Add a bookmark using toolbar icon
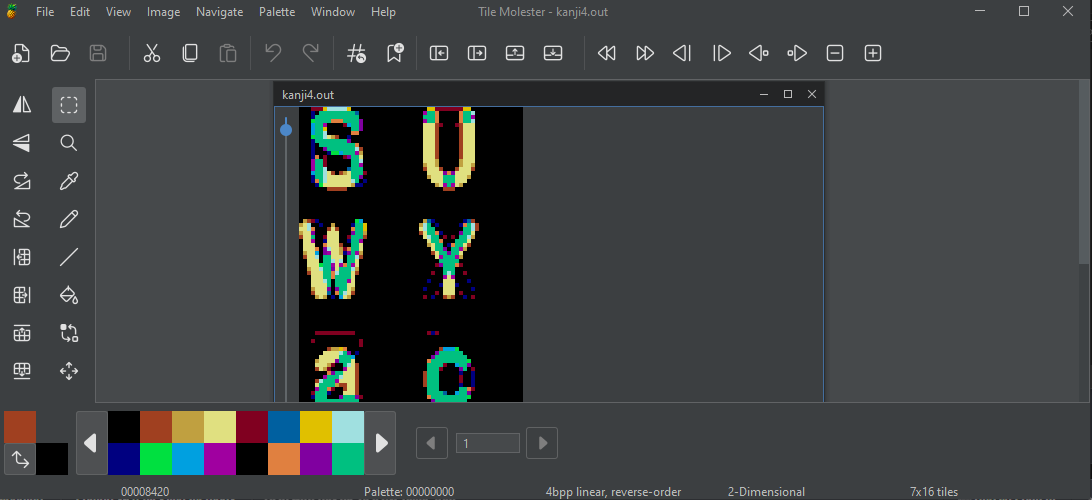 tap(395, 53)
